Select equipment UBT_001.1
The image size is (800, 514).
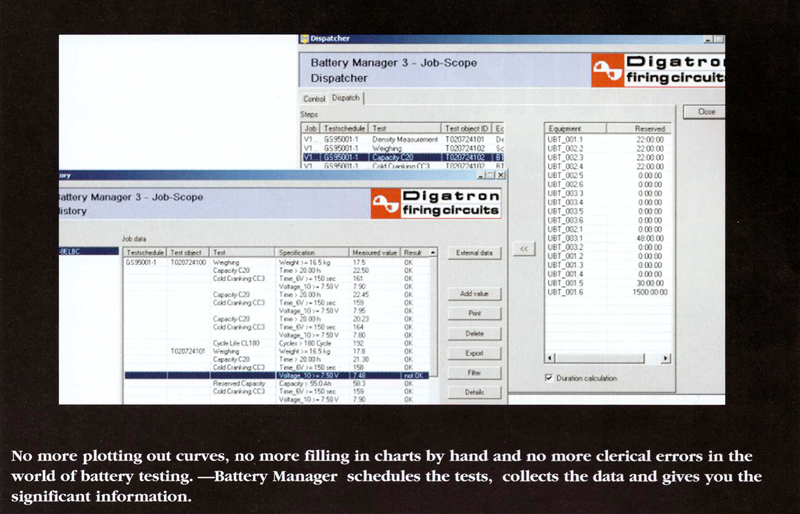(x=565, y=139)
